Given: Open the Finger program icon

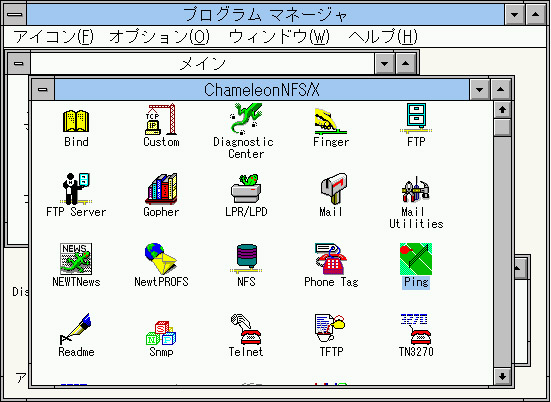Looking at the screenshot, I should [331, 122].
